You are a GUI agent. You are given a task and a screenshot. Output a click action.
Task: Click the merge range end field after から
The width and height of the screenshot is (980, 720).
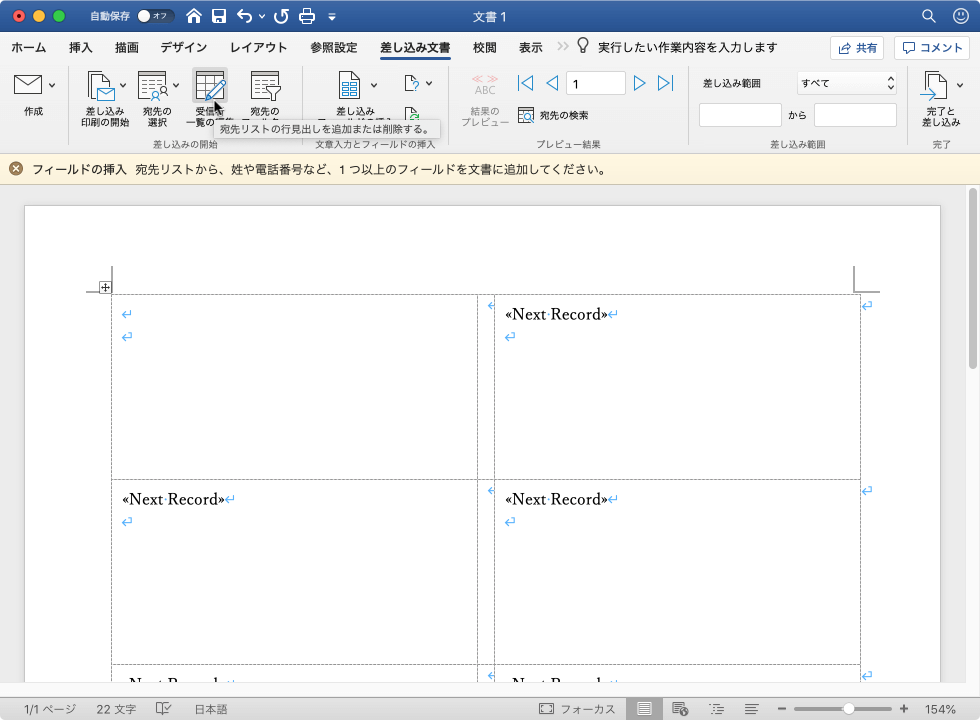(855, 115)
